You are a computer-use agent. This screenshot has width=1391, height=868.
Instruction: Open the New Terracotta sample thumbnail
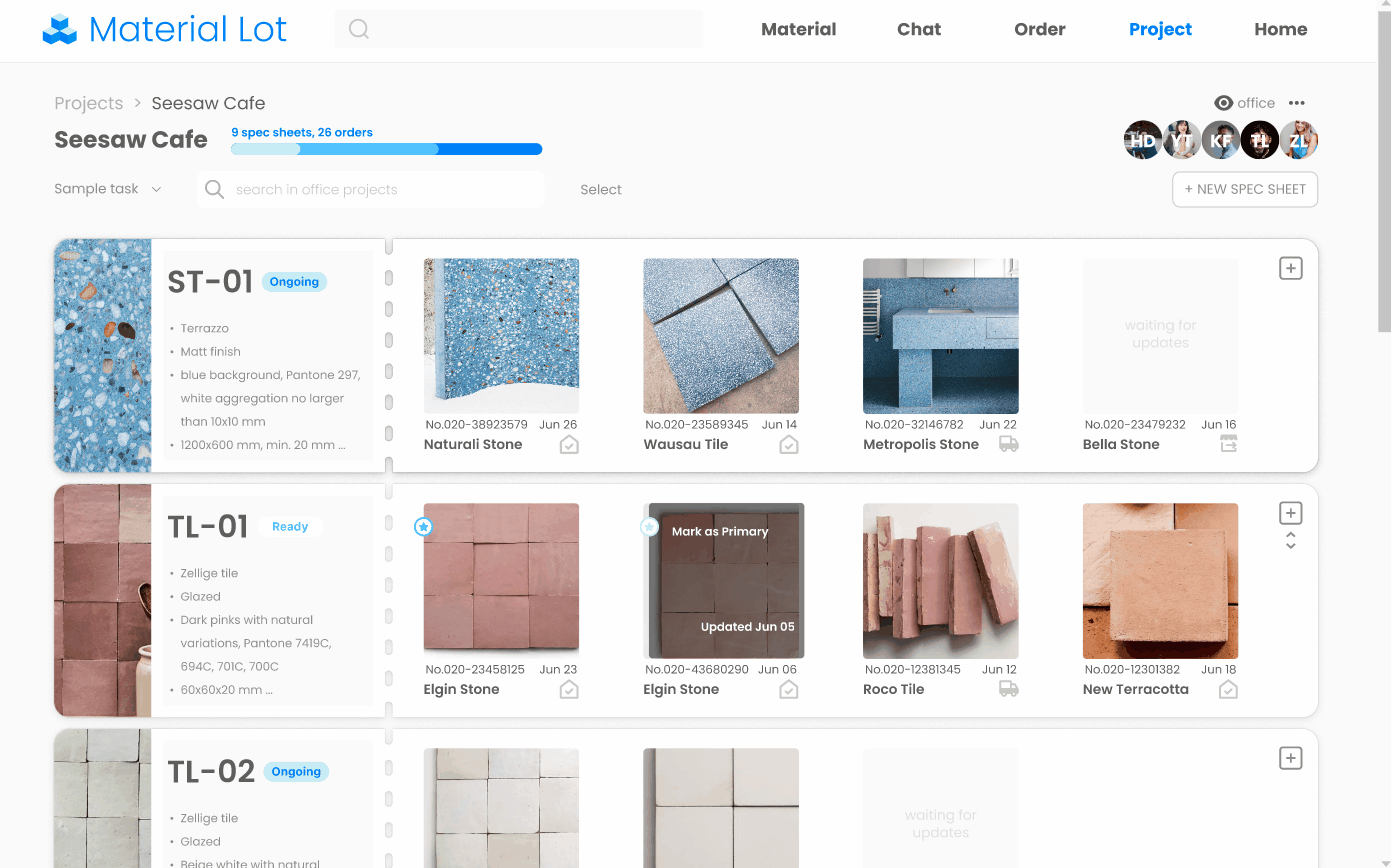(1161, 581)
